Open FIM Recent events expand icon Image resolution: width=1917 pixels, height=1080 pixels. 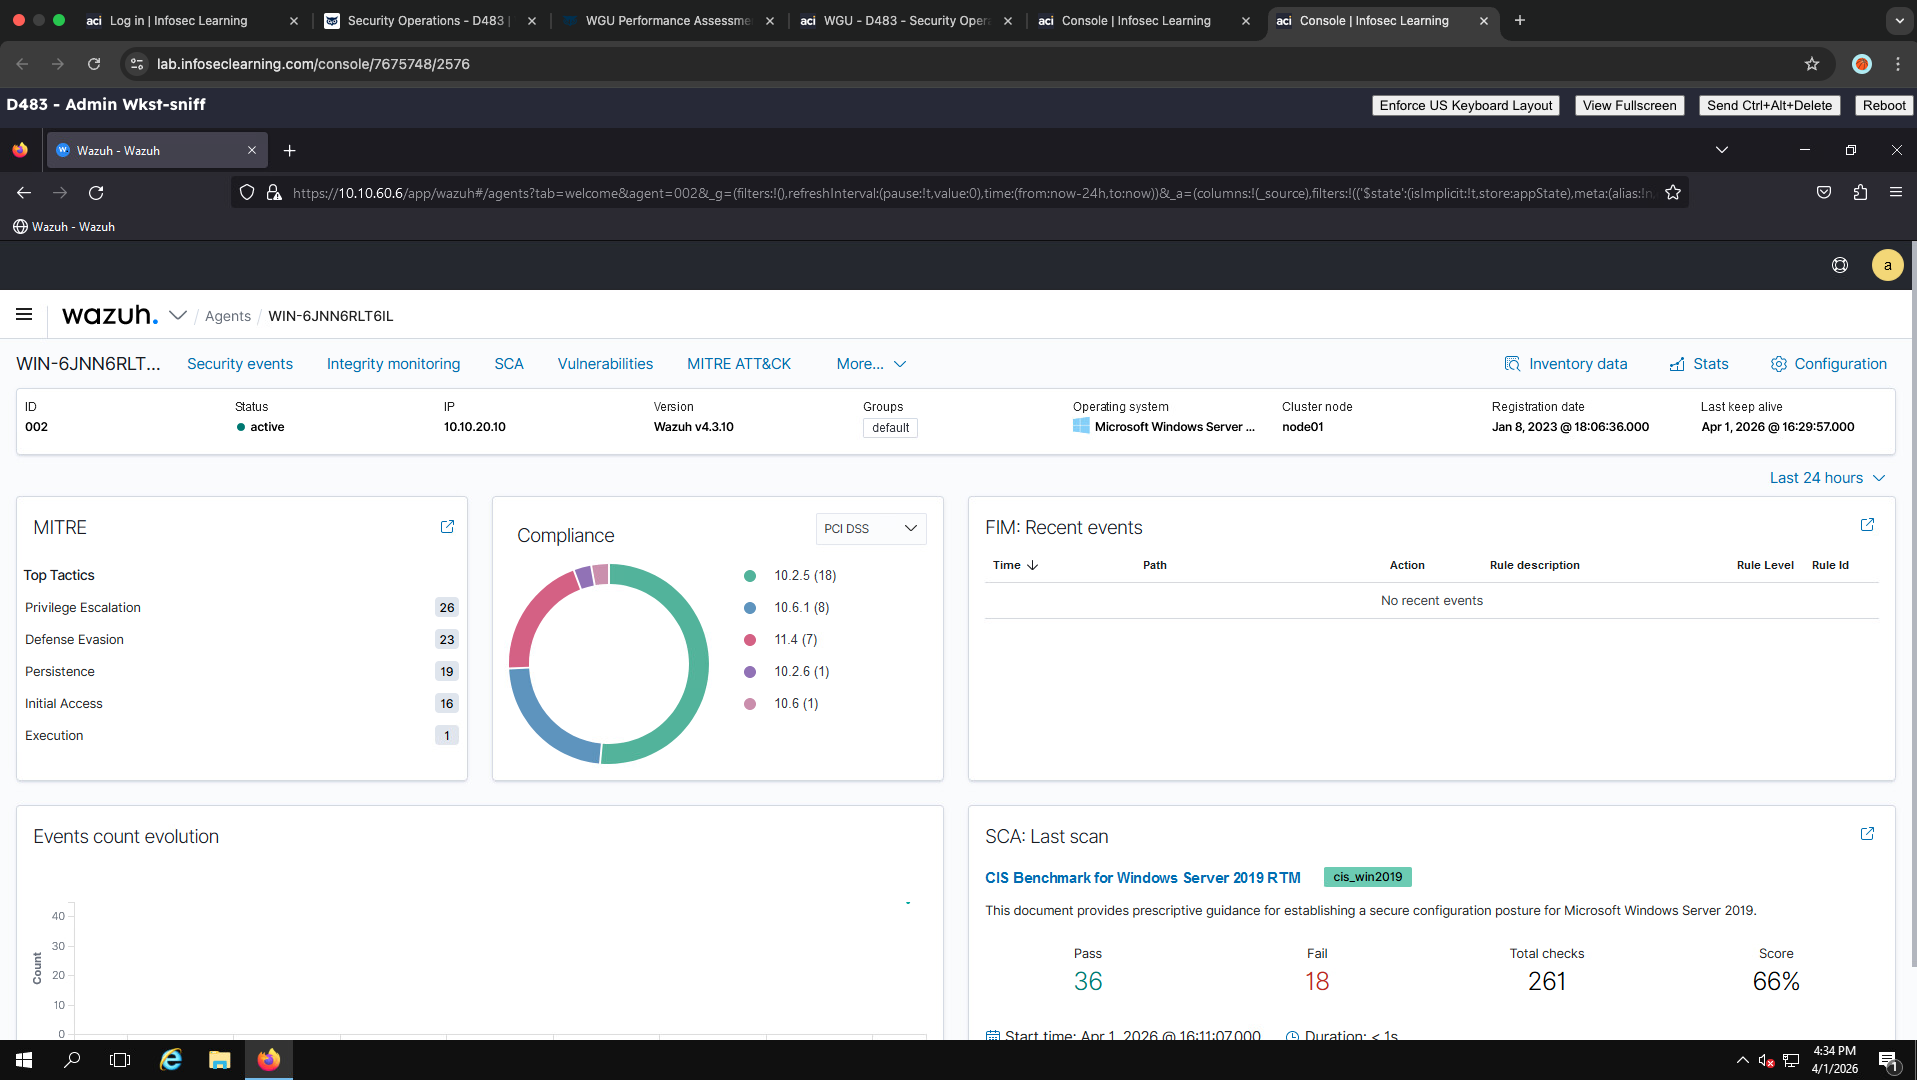pyautogui.click(x=1866, y=525)
